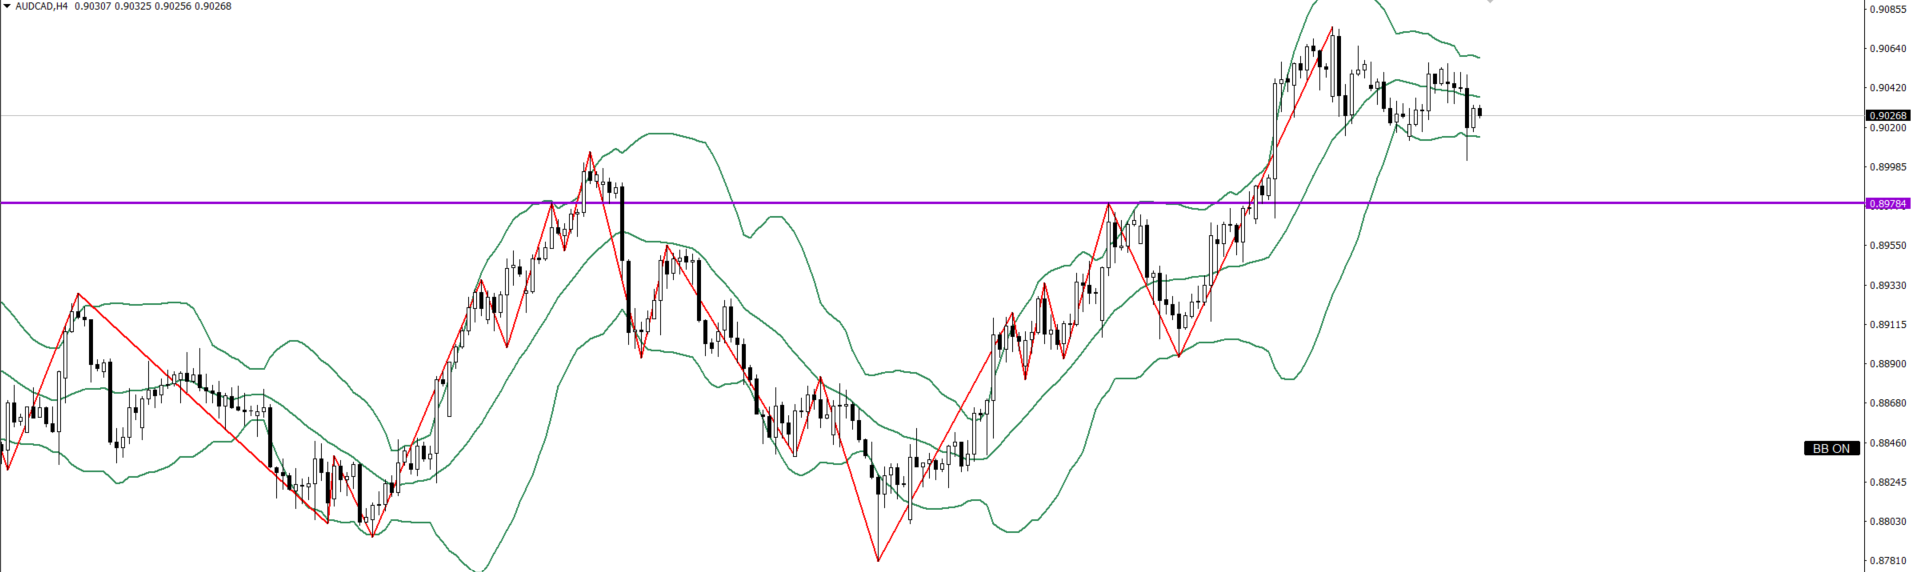Click the 0.88460 price axis label
The image size is (1915, 572).
1887,443
